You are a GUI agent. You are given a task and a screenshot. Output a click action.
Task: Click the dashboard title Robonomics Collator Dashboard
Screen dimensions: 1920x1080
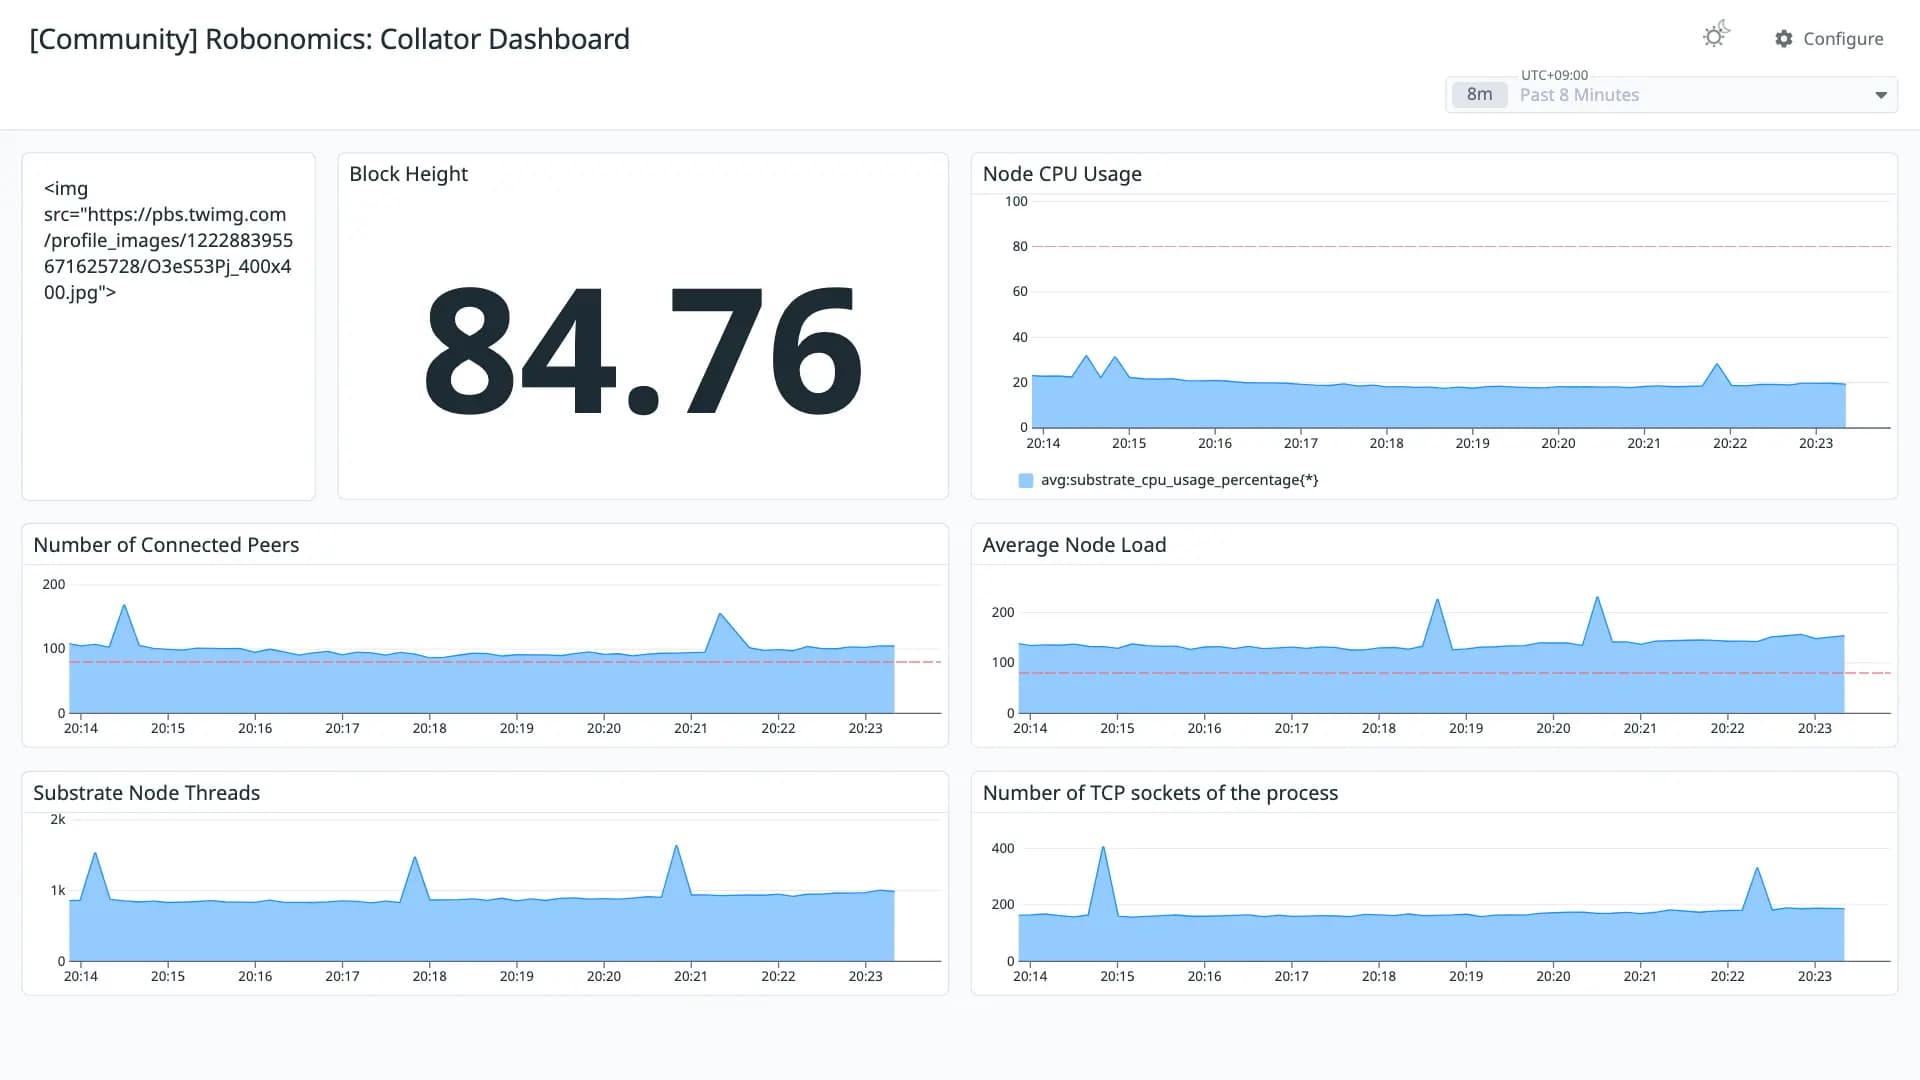[330, 39]
